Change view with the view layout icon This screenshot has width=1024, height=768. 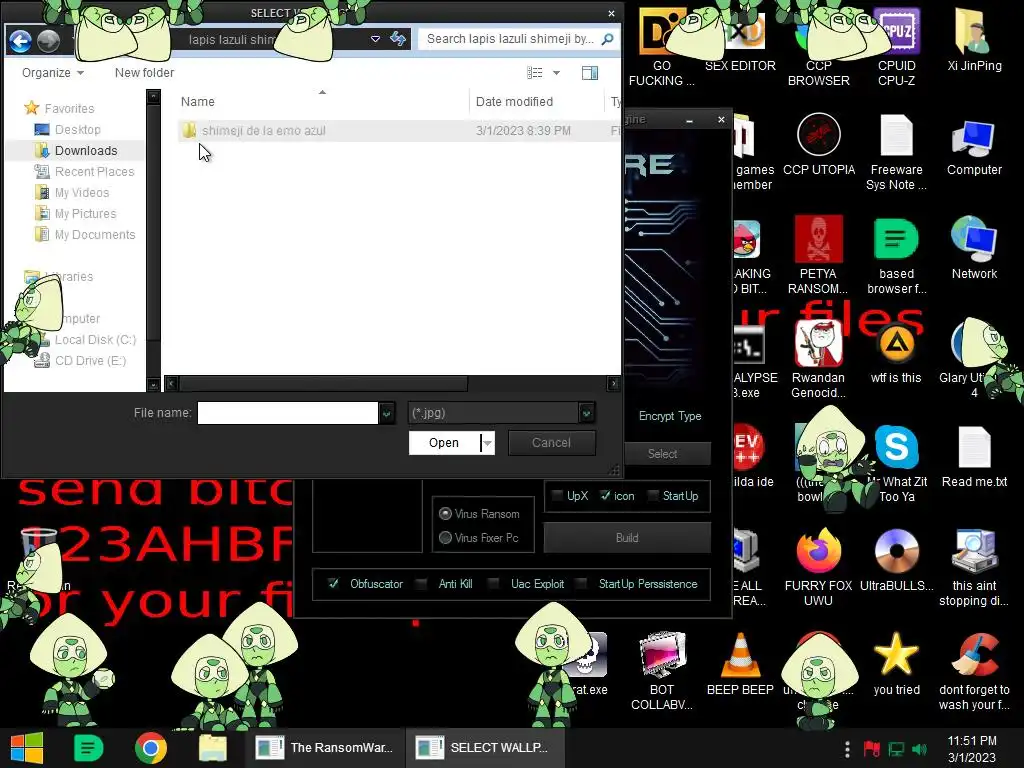[535, 72]
